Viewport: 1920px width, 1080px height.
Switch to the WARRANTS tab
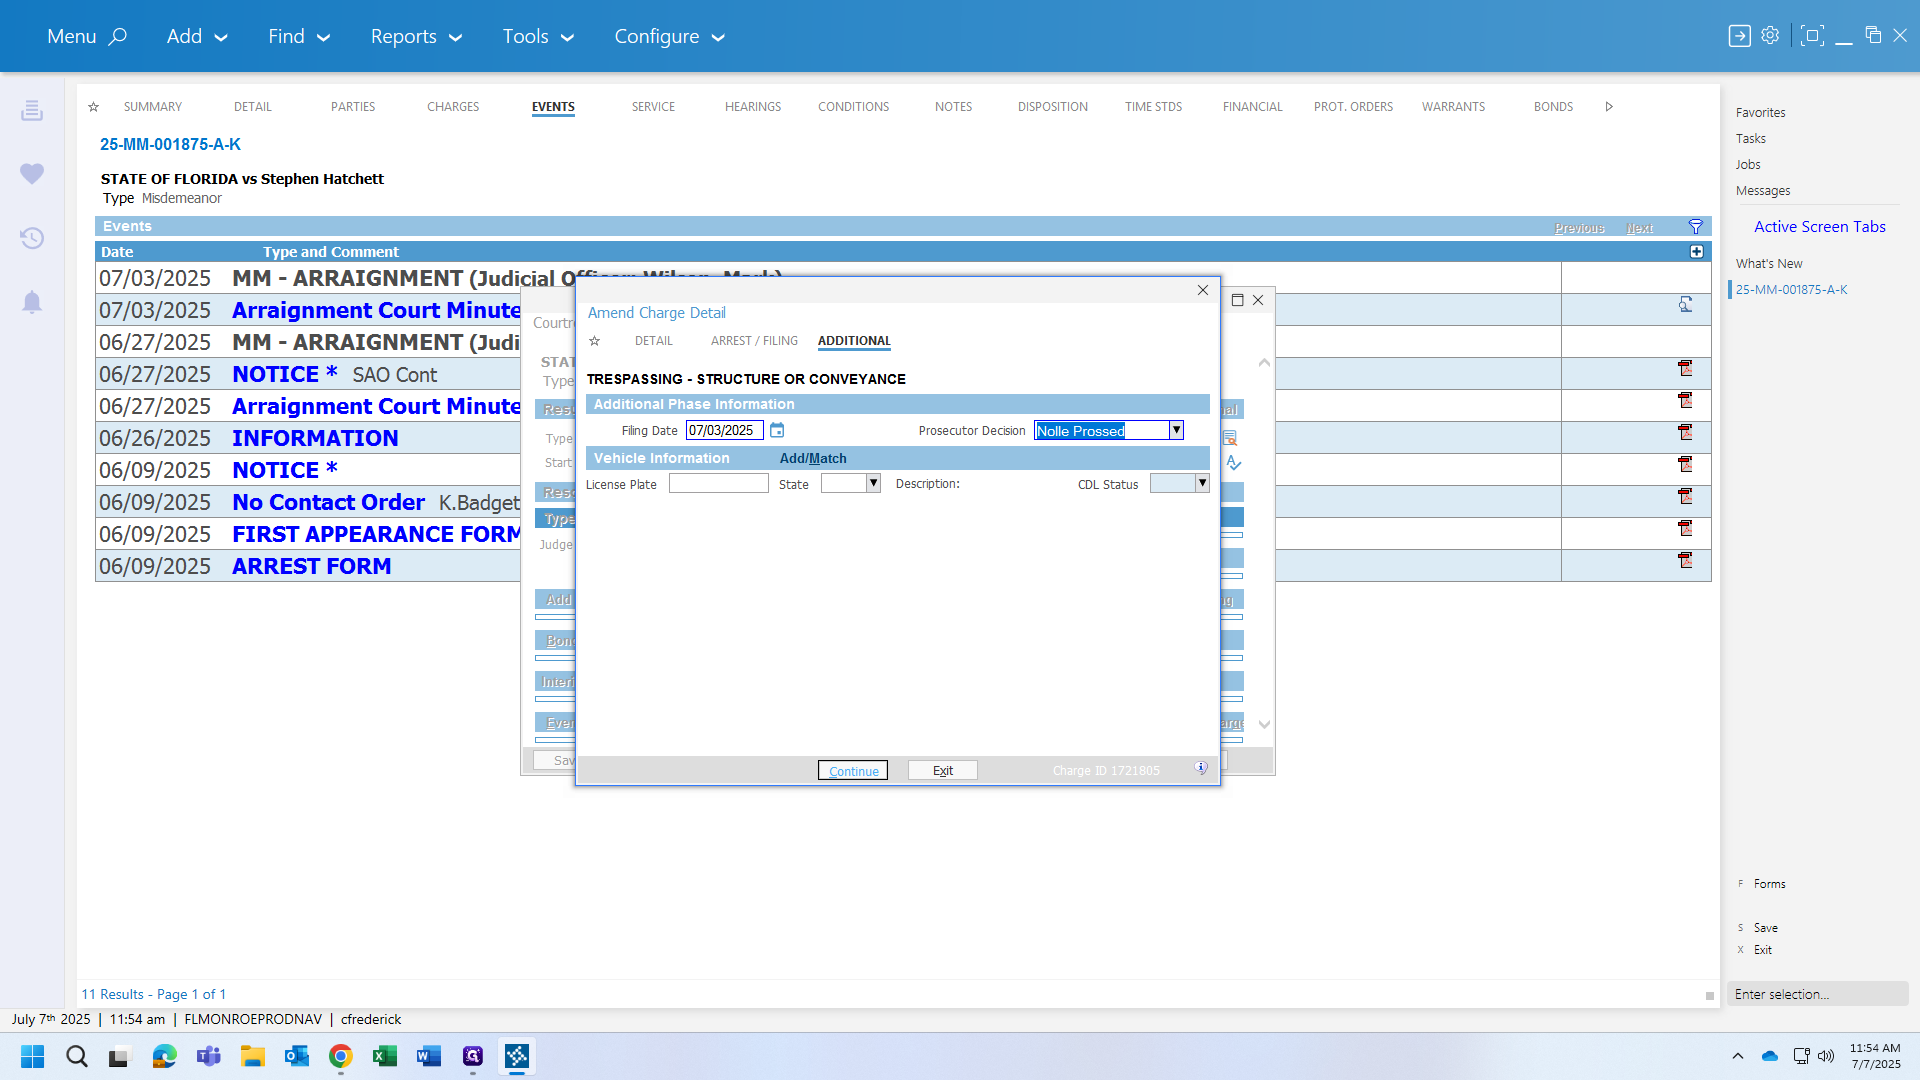point(1453,106)
